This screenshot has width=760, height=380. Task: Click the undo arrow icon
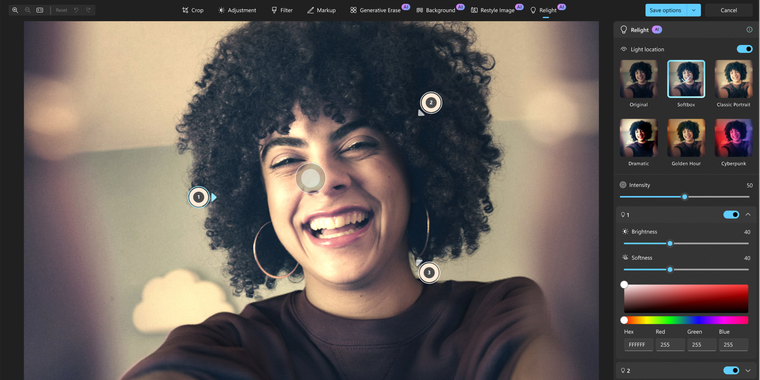click(76, 10)
